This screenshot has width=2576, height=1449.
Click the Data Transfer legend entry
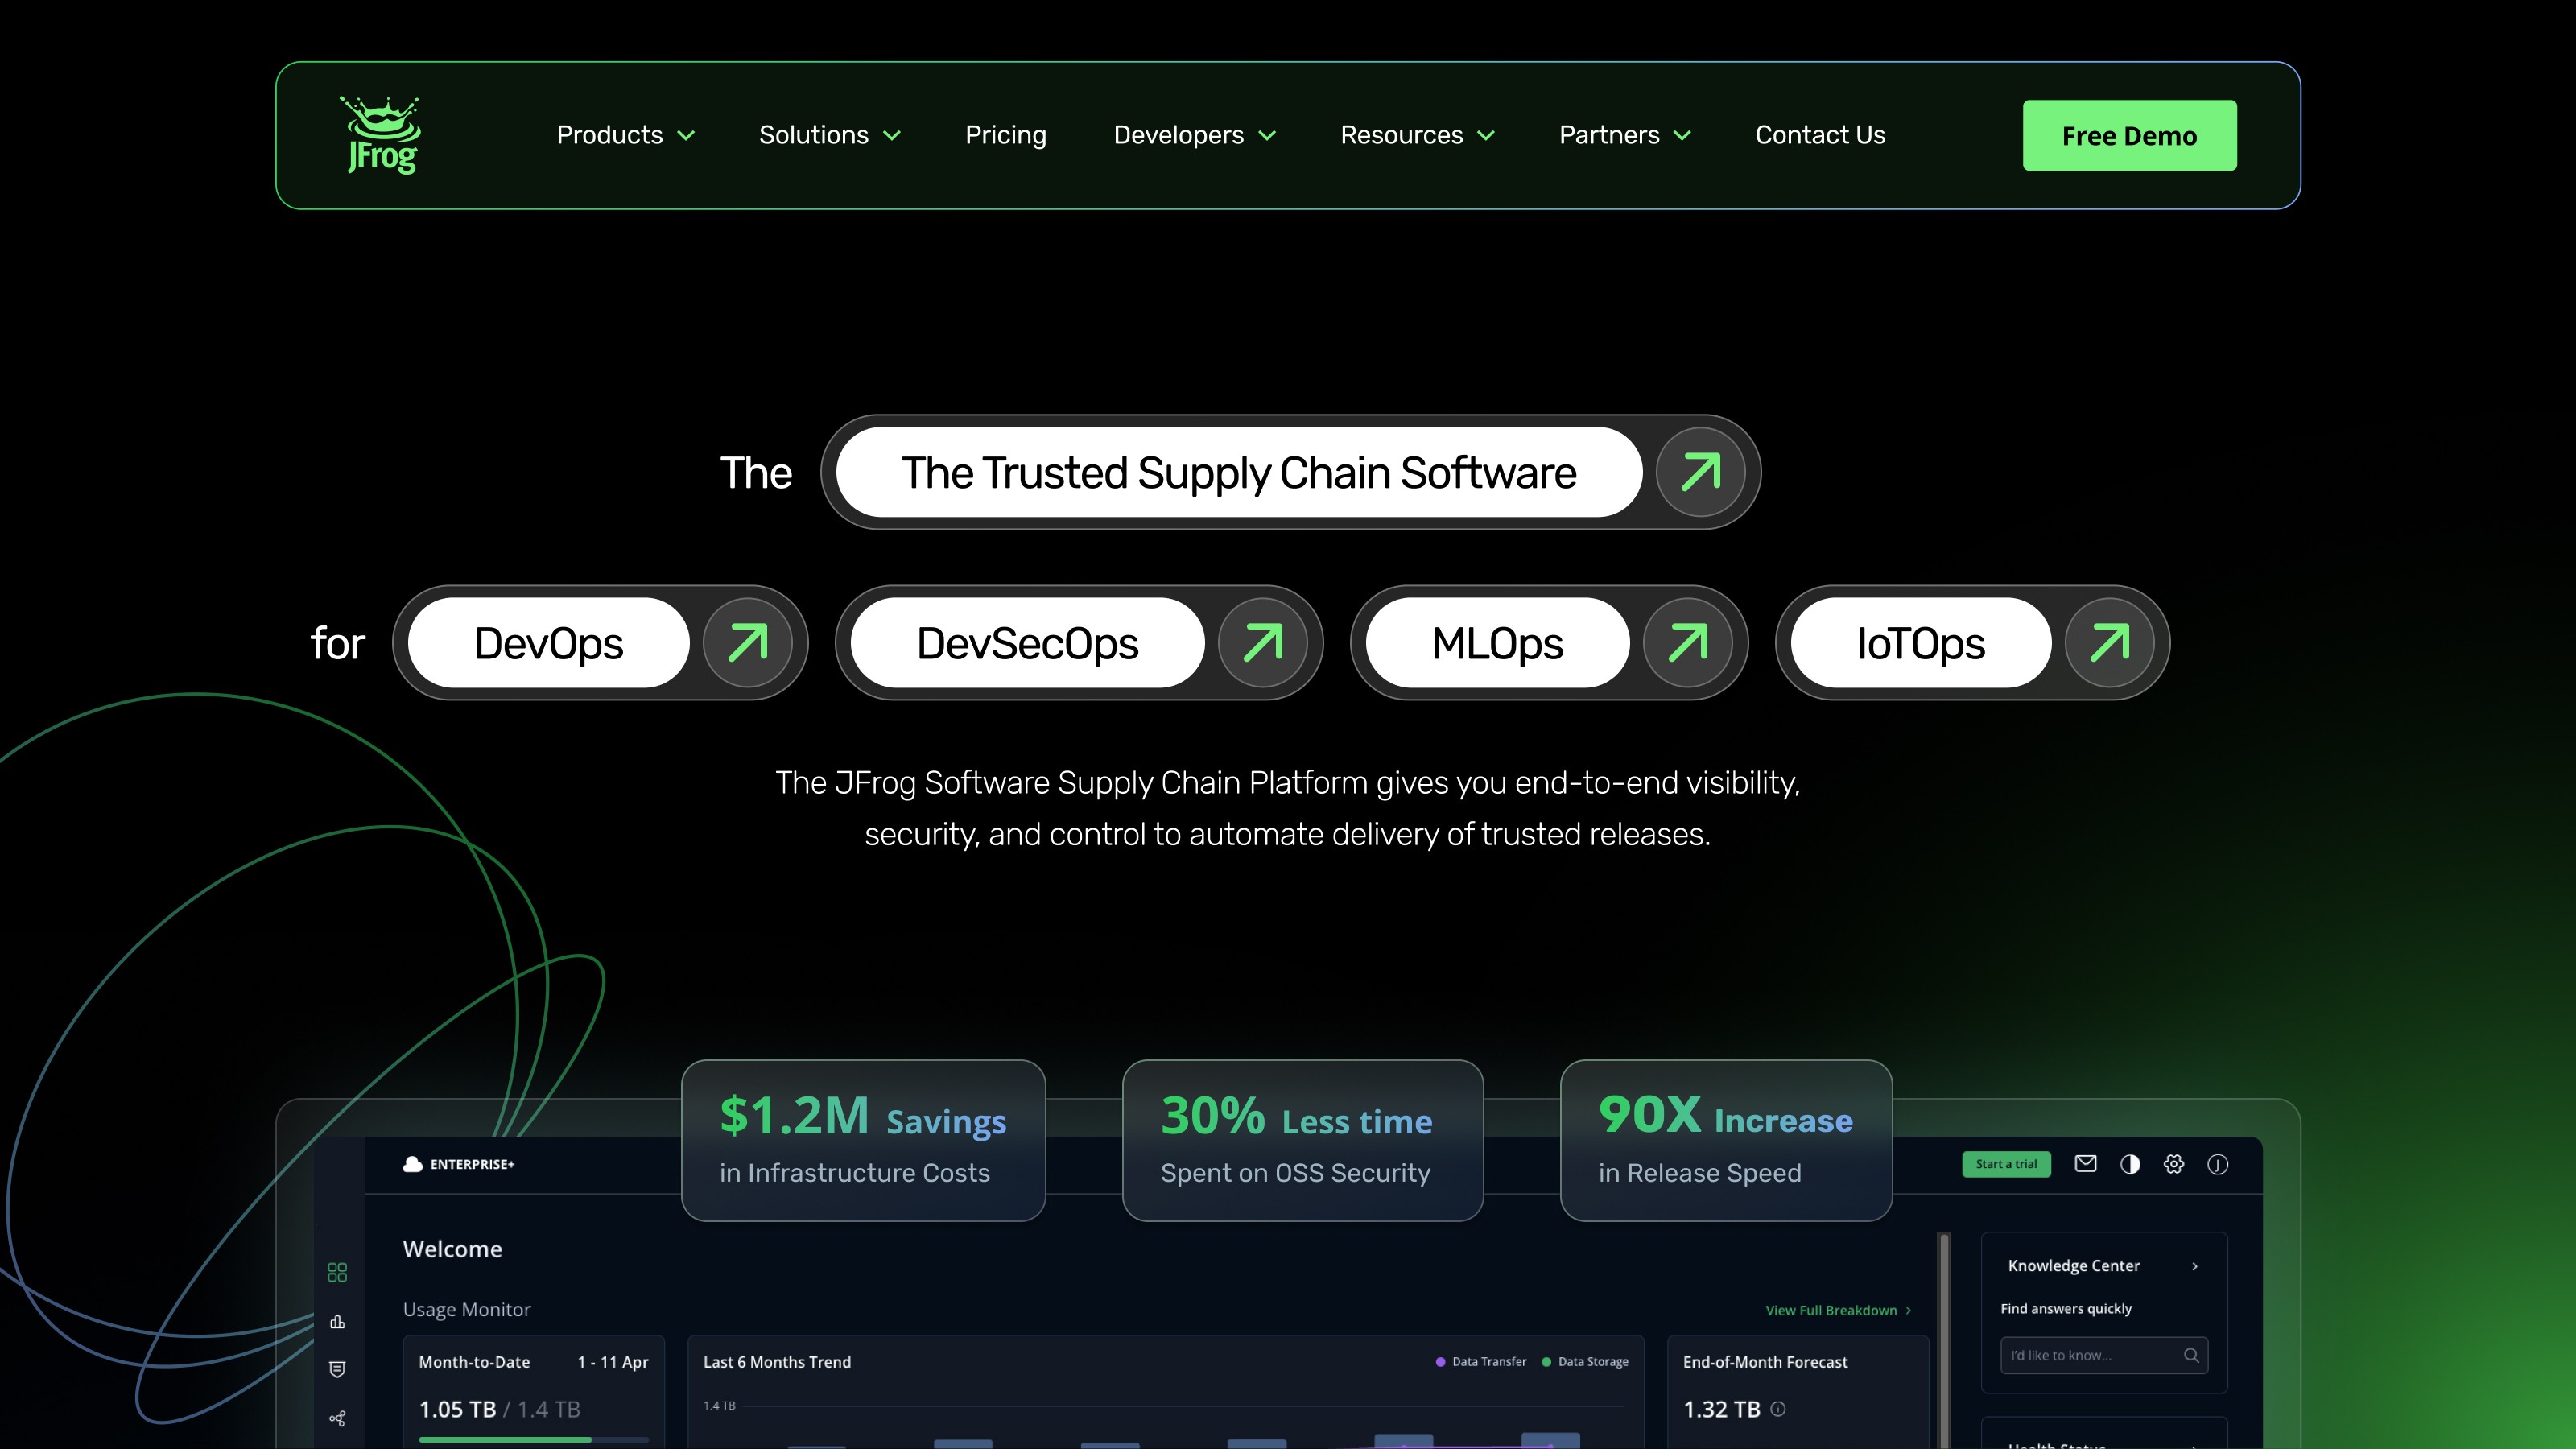coord(1481,1362)
